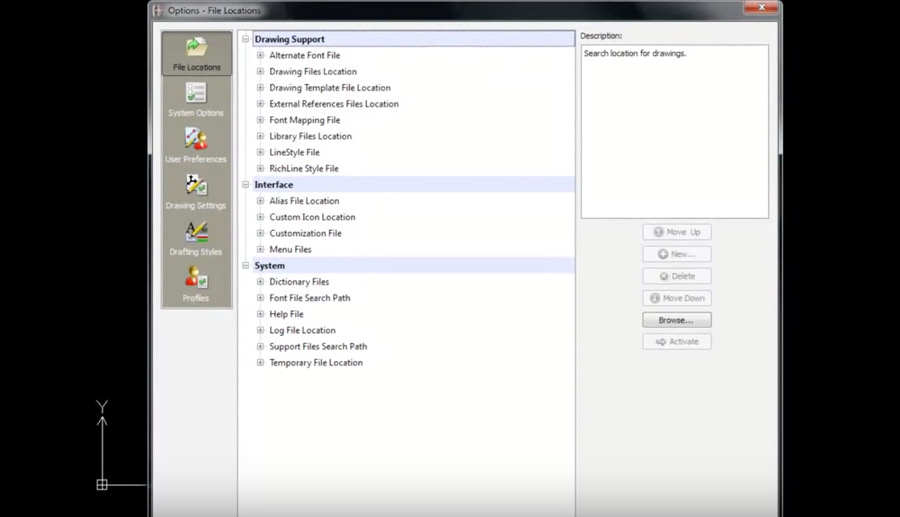Select Drawing Template File Location label

click(330, 88)
